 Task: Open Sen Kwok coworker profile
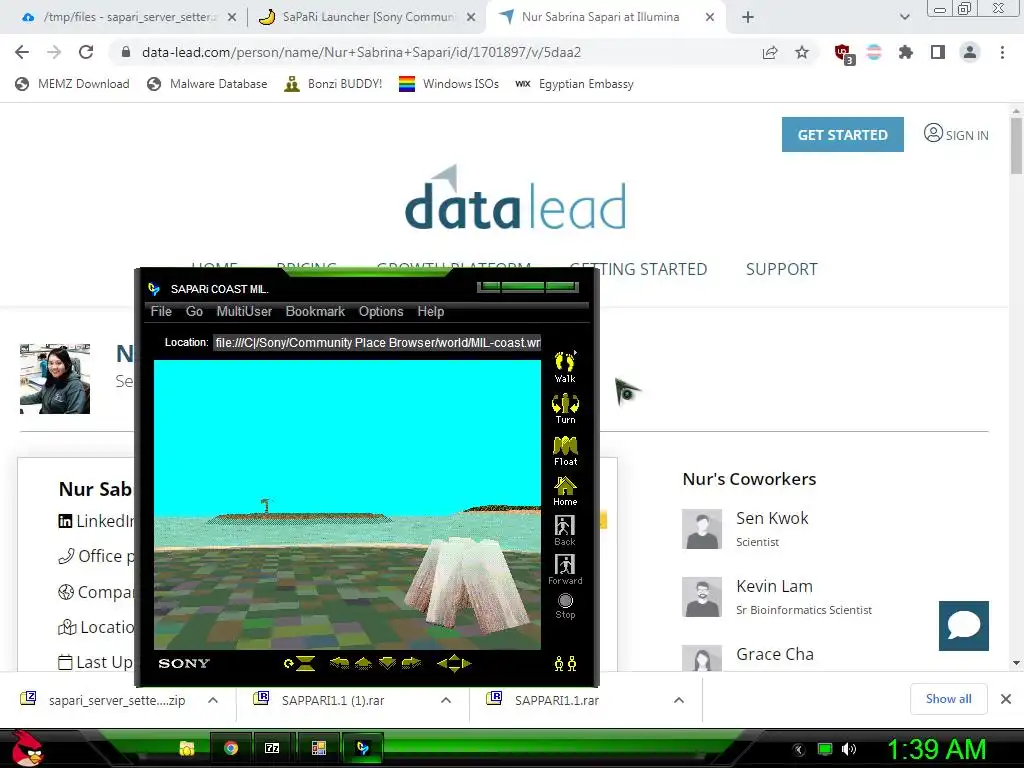pyautogui.click(x=772, y=518)
